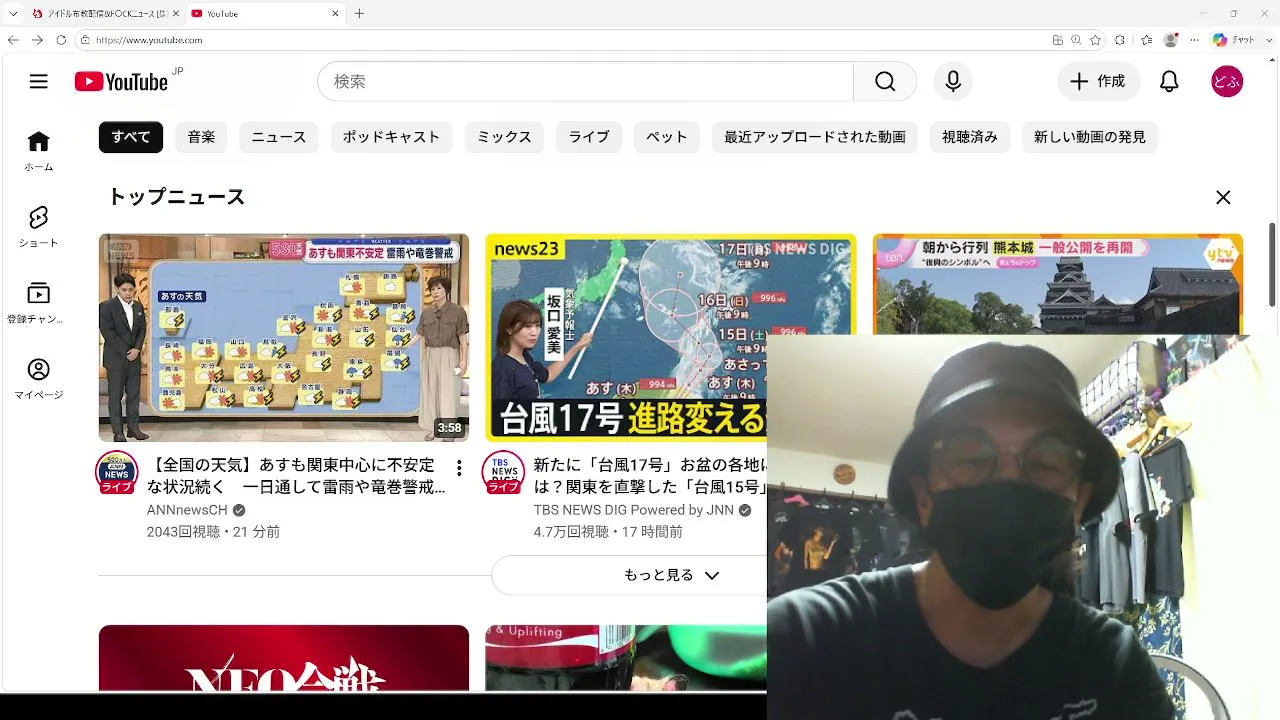
Task: Start voice search with the microphone
Action: coord(953,82)
